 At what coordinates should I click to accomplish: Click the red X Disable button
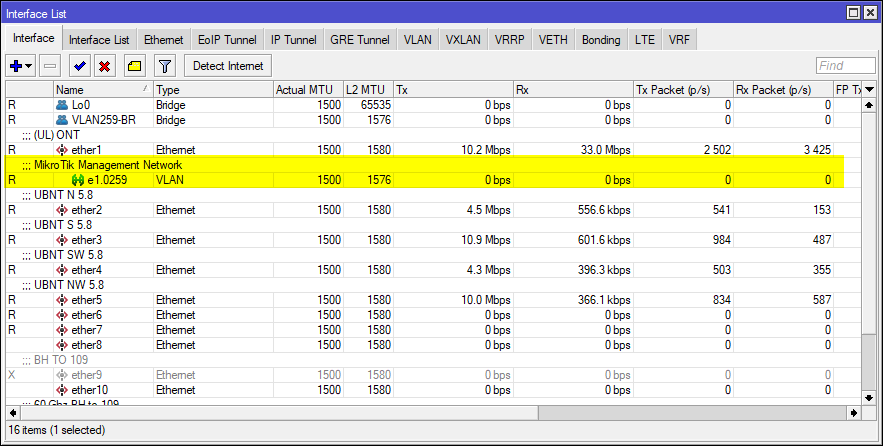[104, 66]
